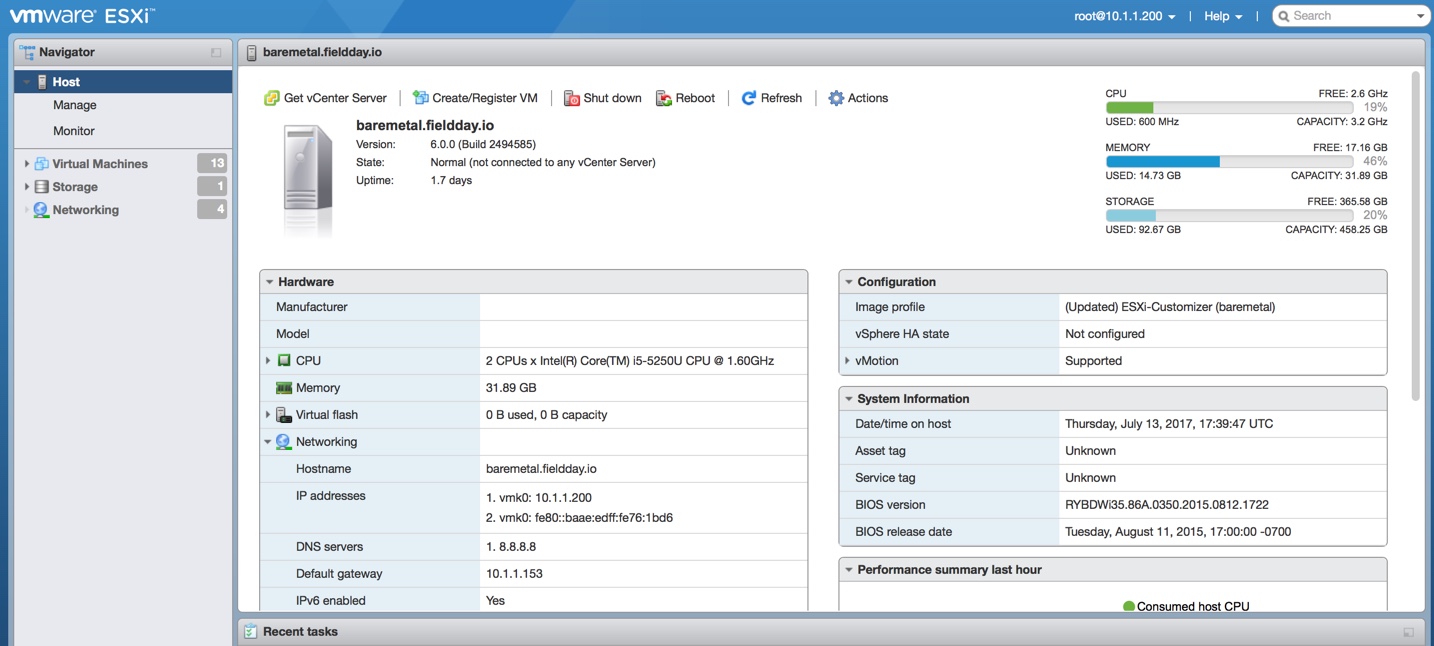Expand the Virtual flash row
Viewport: 1434px width, 646px height.
click(268, 415)
